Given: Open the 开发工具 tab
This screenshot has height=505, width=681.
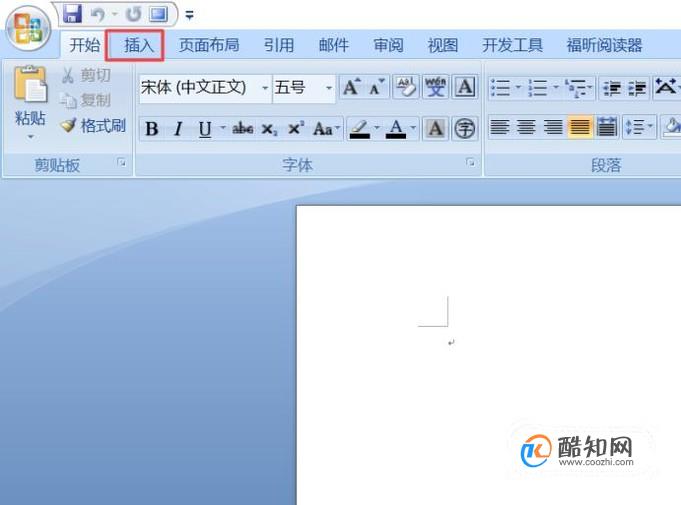Looking at the screenshot, I should [512, 45].
